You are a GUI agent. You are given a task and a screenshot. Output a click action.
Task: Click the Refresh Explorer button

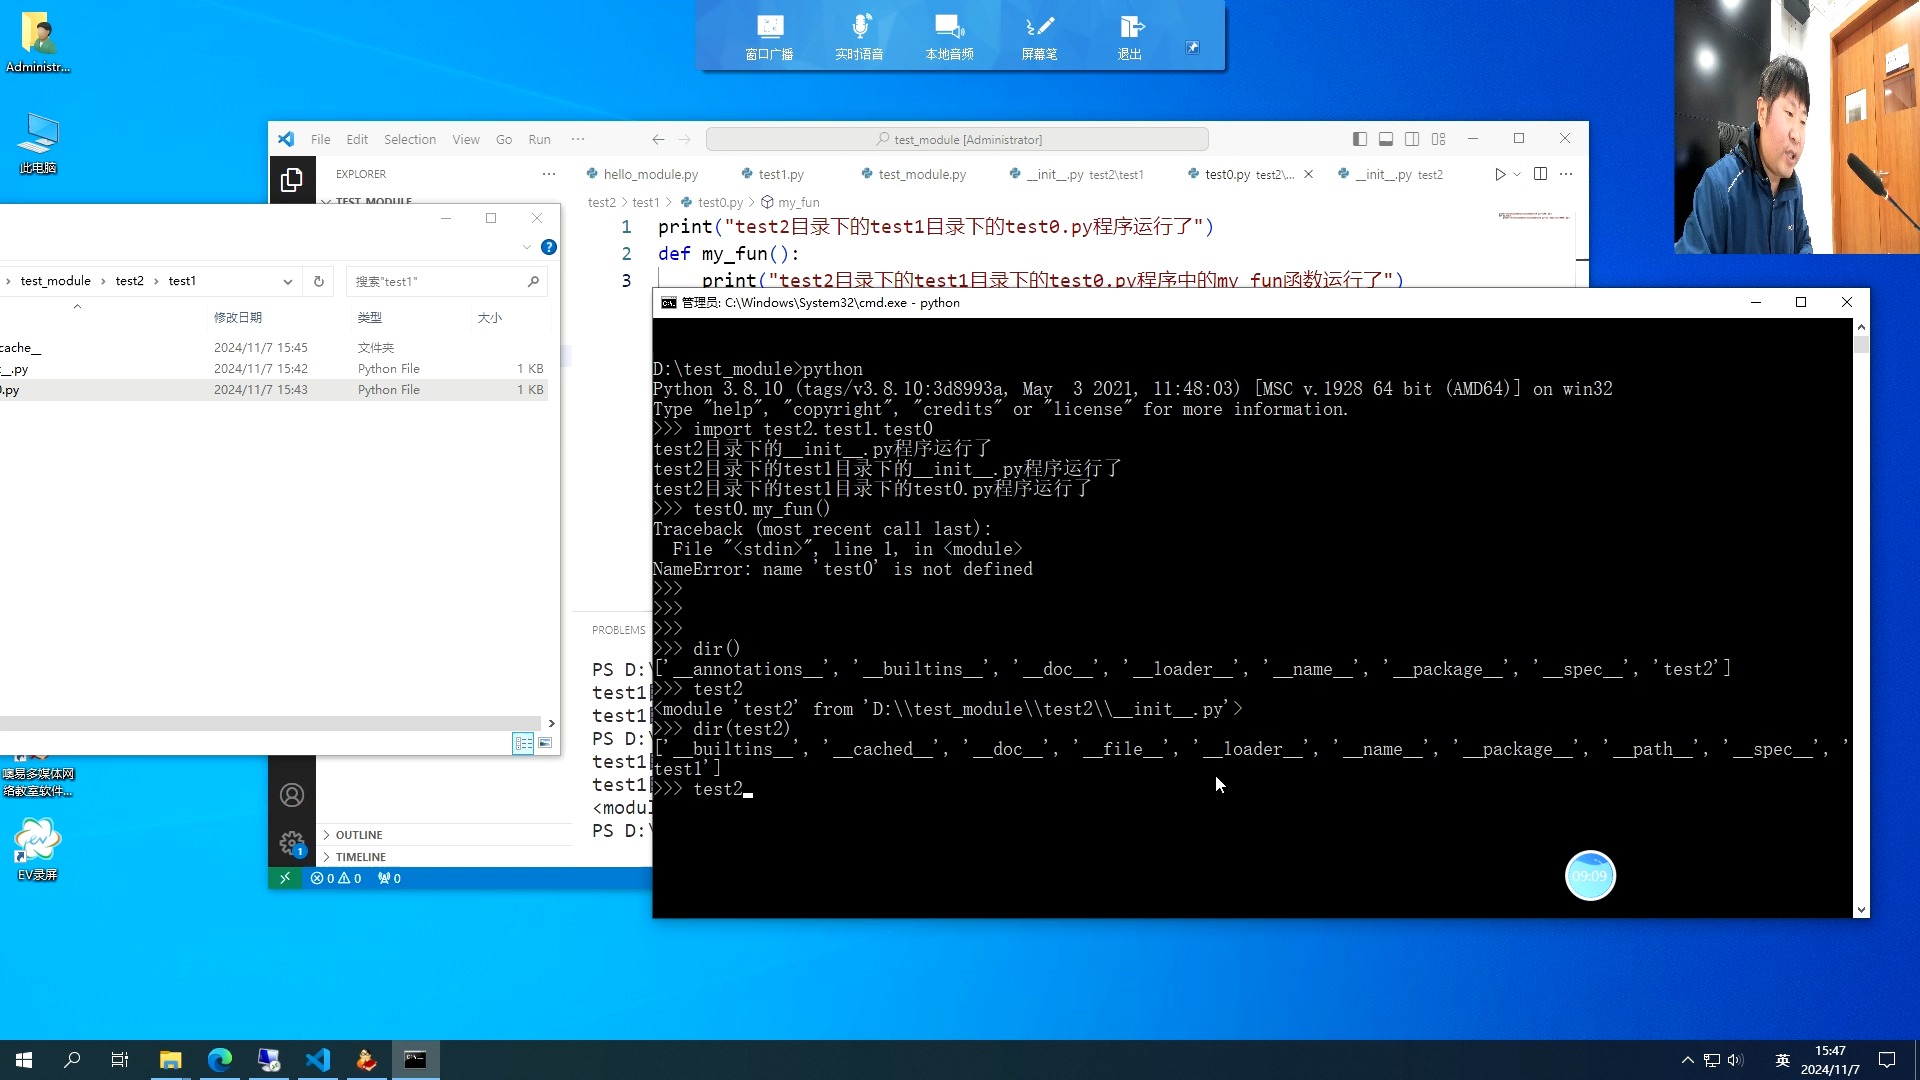[x=318, y=281]
